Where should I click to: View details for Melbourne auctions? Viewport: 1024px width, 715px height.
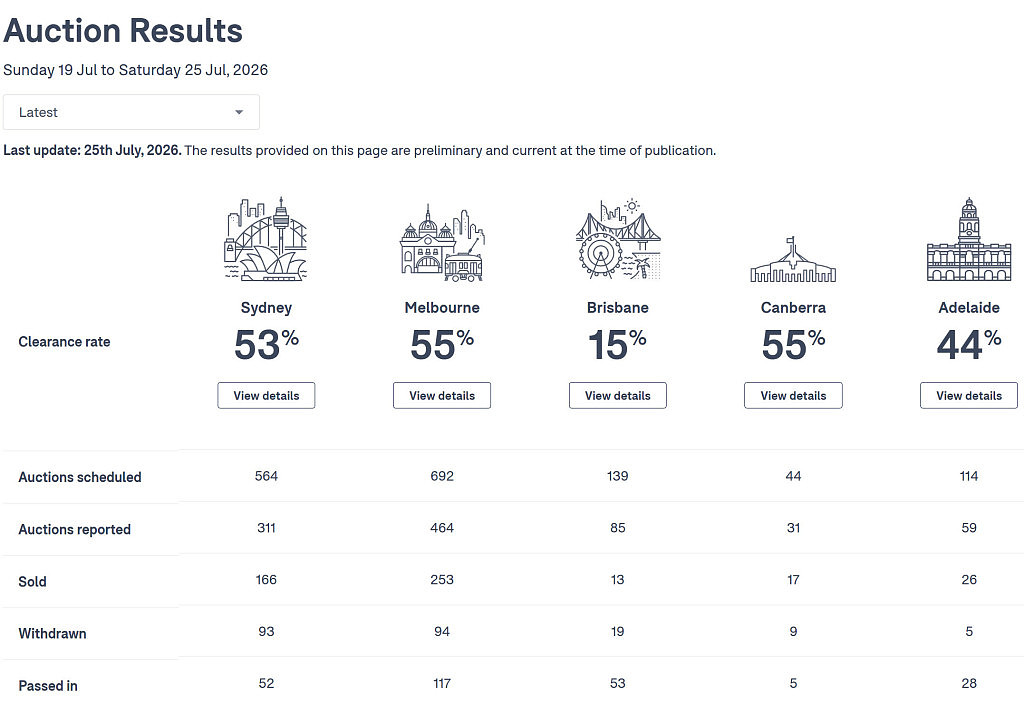coord(442,396)
